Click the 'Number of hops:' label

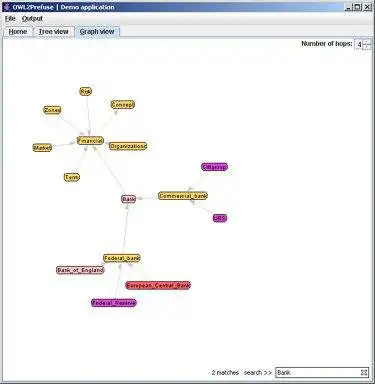coord(327,44)
